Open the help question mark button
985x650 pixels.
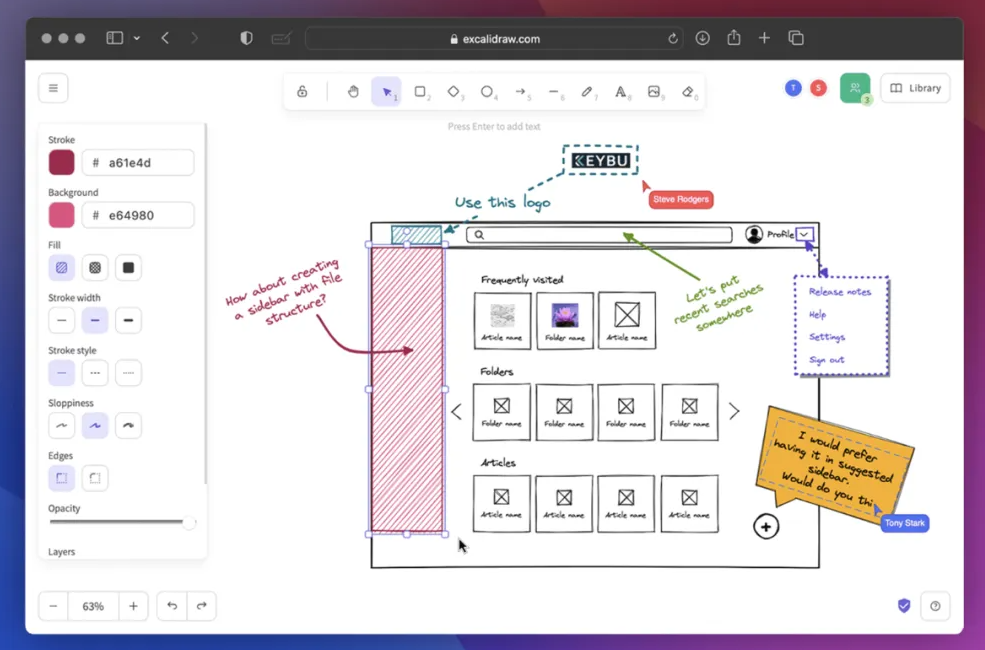click(935, 606)
